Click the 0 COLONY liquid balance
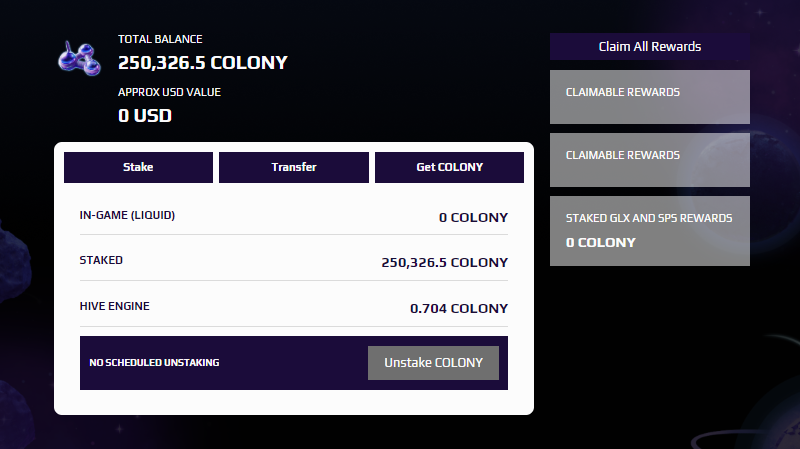Viewport: 800px width, 449px height. point(473,217)
